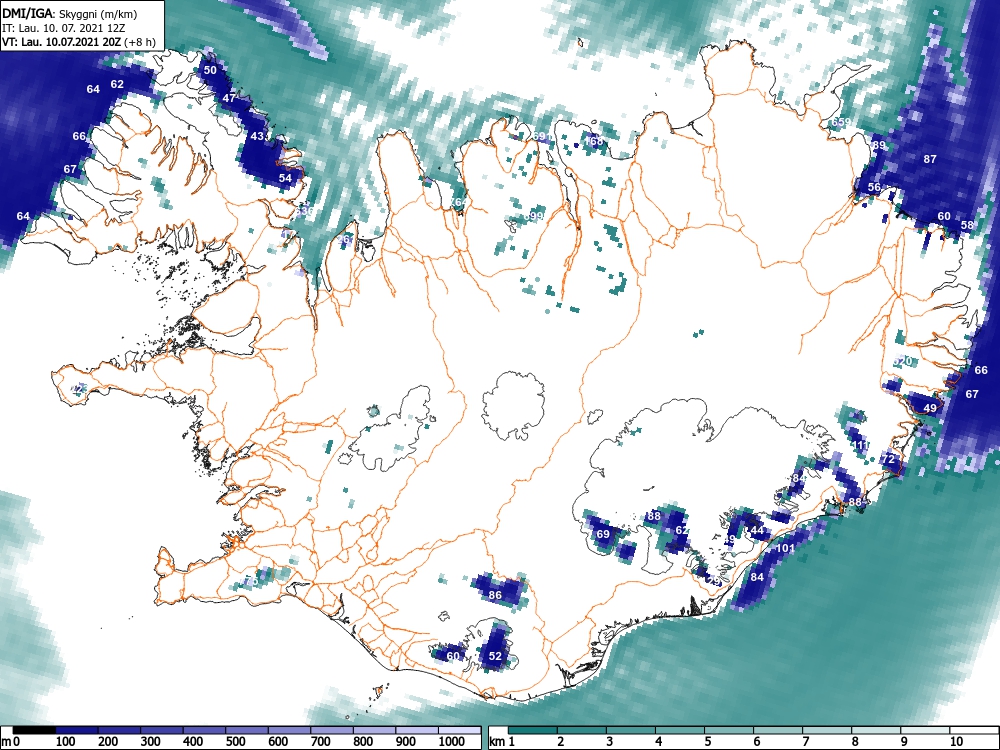The image size is (1000, 750).
Task: Select the visibility value '101' on the southeast coast
Action: point(785,548)
